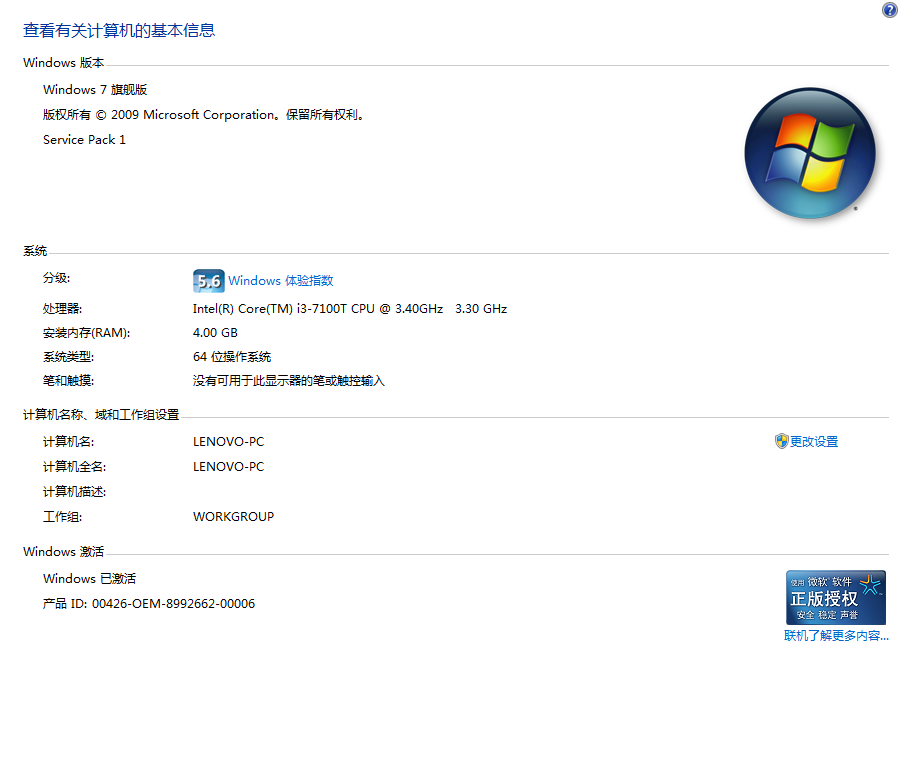The width and height of the screenshot is (900, 761).
Task: Click the WORKGROUP workgroup value
Action: tap(234, 517)
